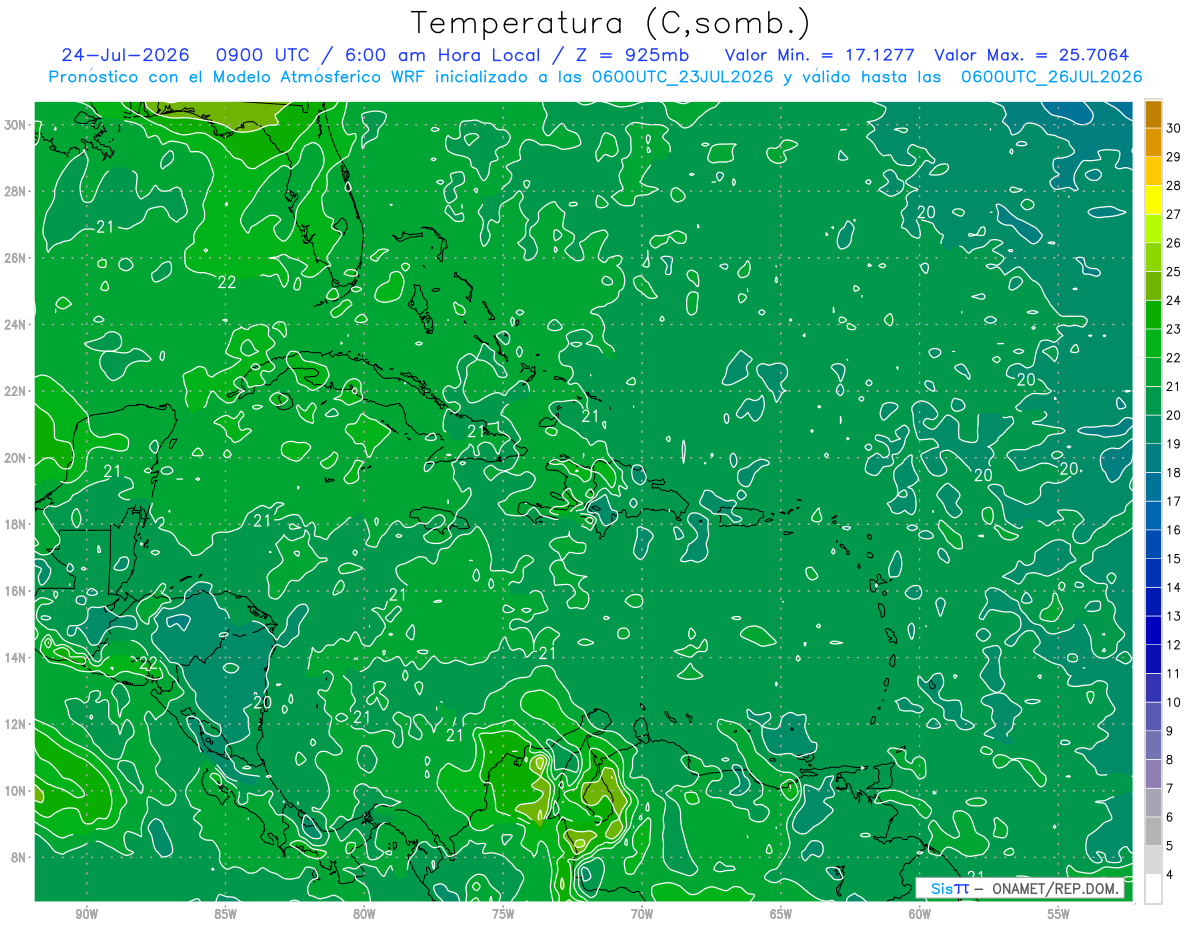Click the '13' label on color scale
The height and width of the screenshot is (927, 1200).
click(1174, 616)
